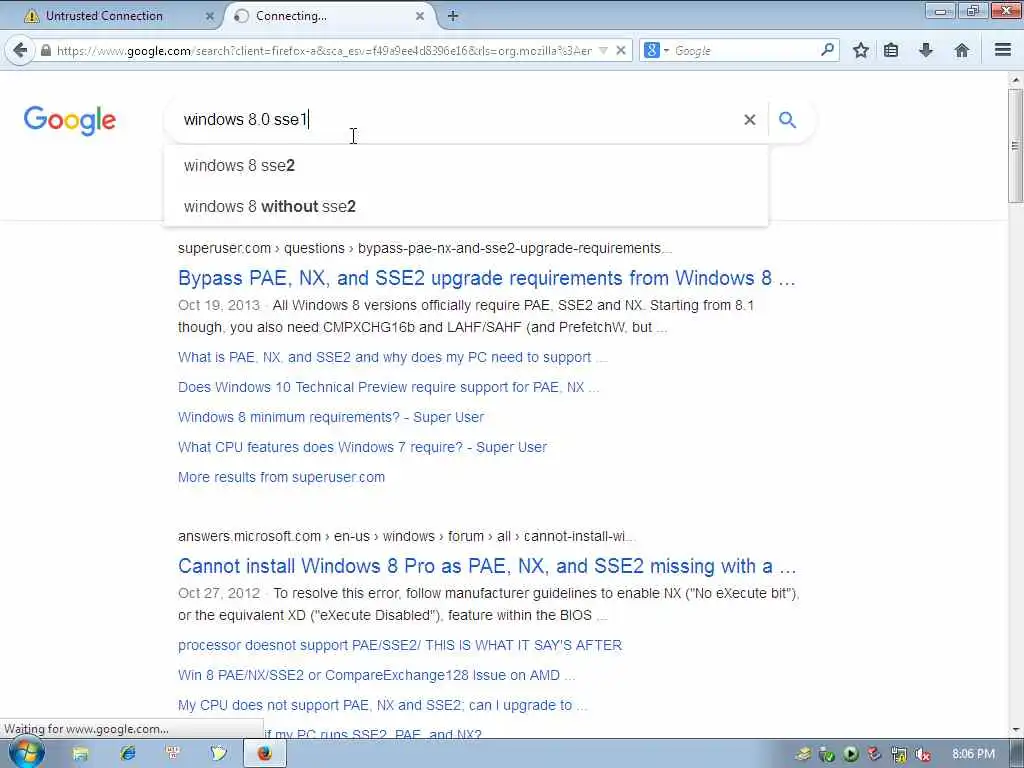
Task: Open 'Bypass PAE, NX, and SSE2 upgrade requirements' result
Action: point(487,278)
